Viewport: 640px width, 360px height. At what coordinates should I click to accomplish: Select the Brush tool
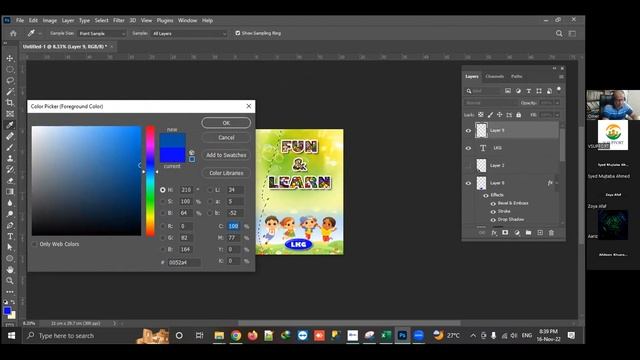(x=10, y=147)
